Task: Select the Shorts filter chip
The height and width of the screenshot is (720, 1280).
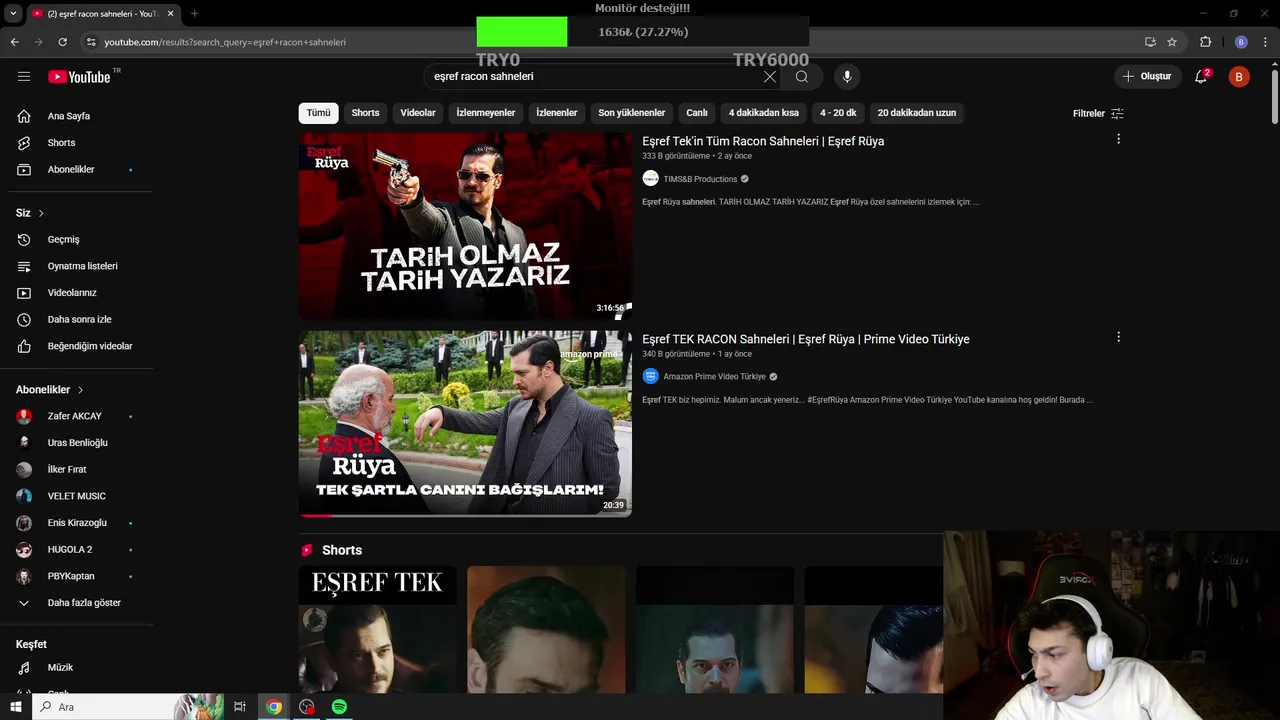Action: (x=365, y=113)
